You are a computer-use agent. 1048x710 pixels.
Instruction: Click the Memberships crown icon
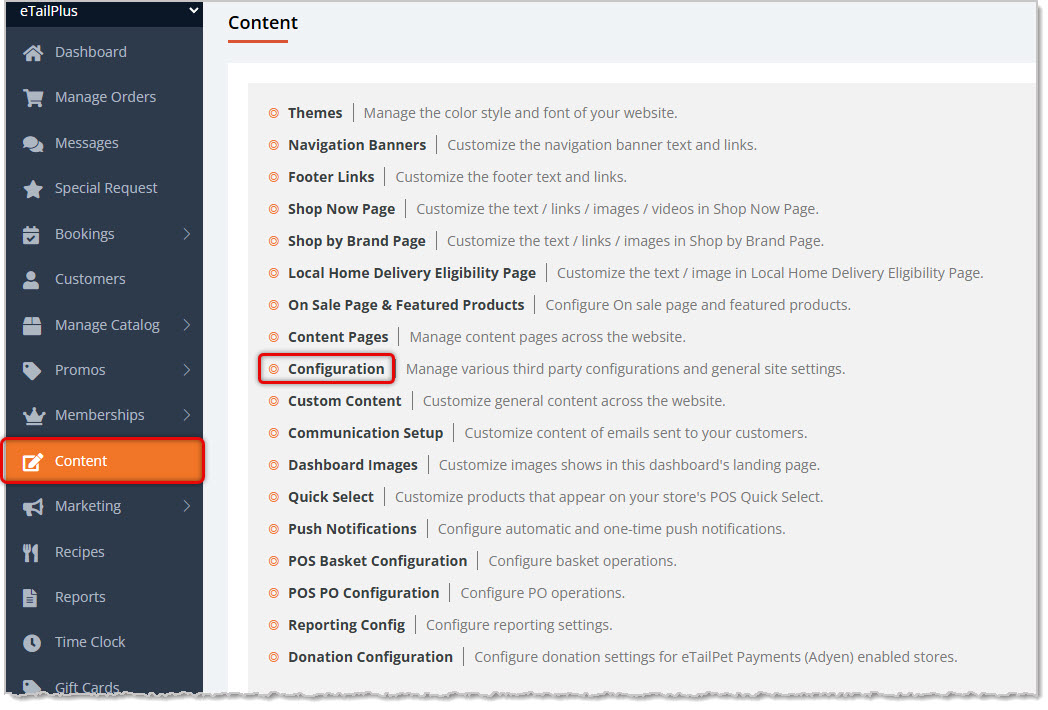[33, 415]
